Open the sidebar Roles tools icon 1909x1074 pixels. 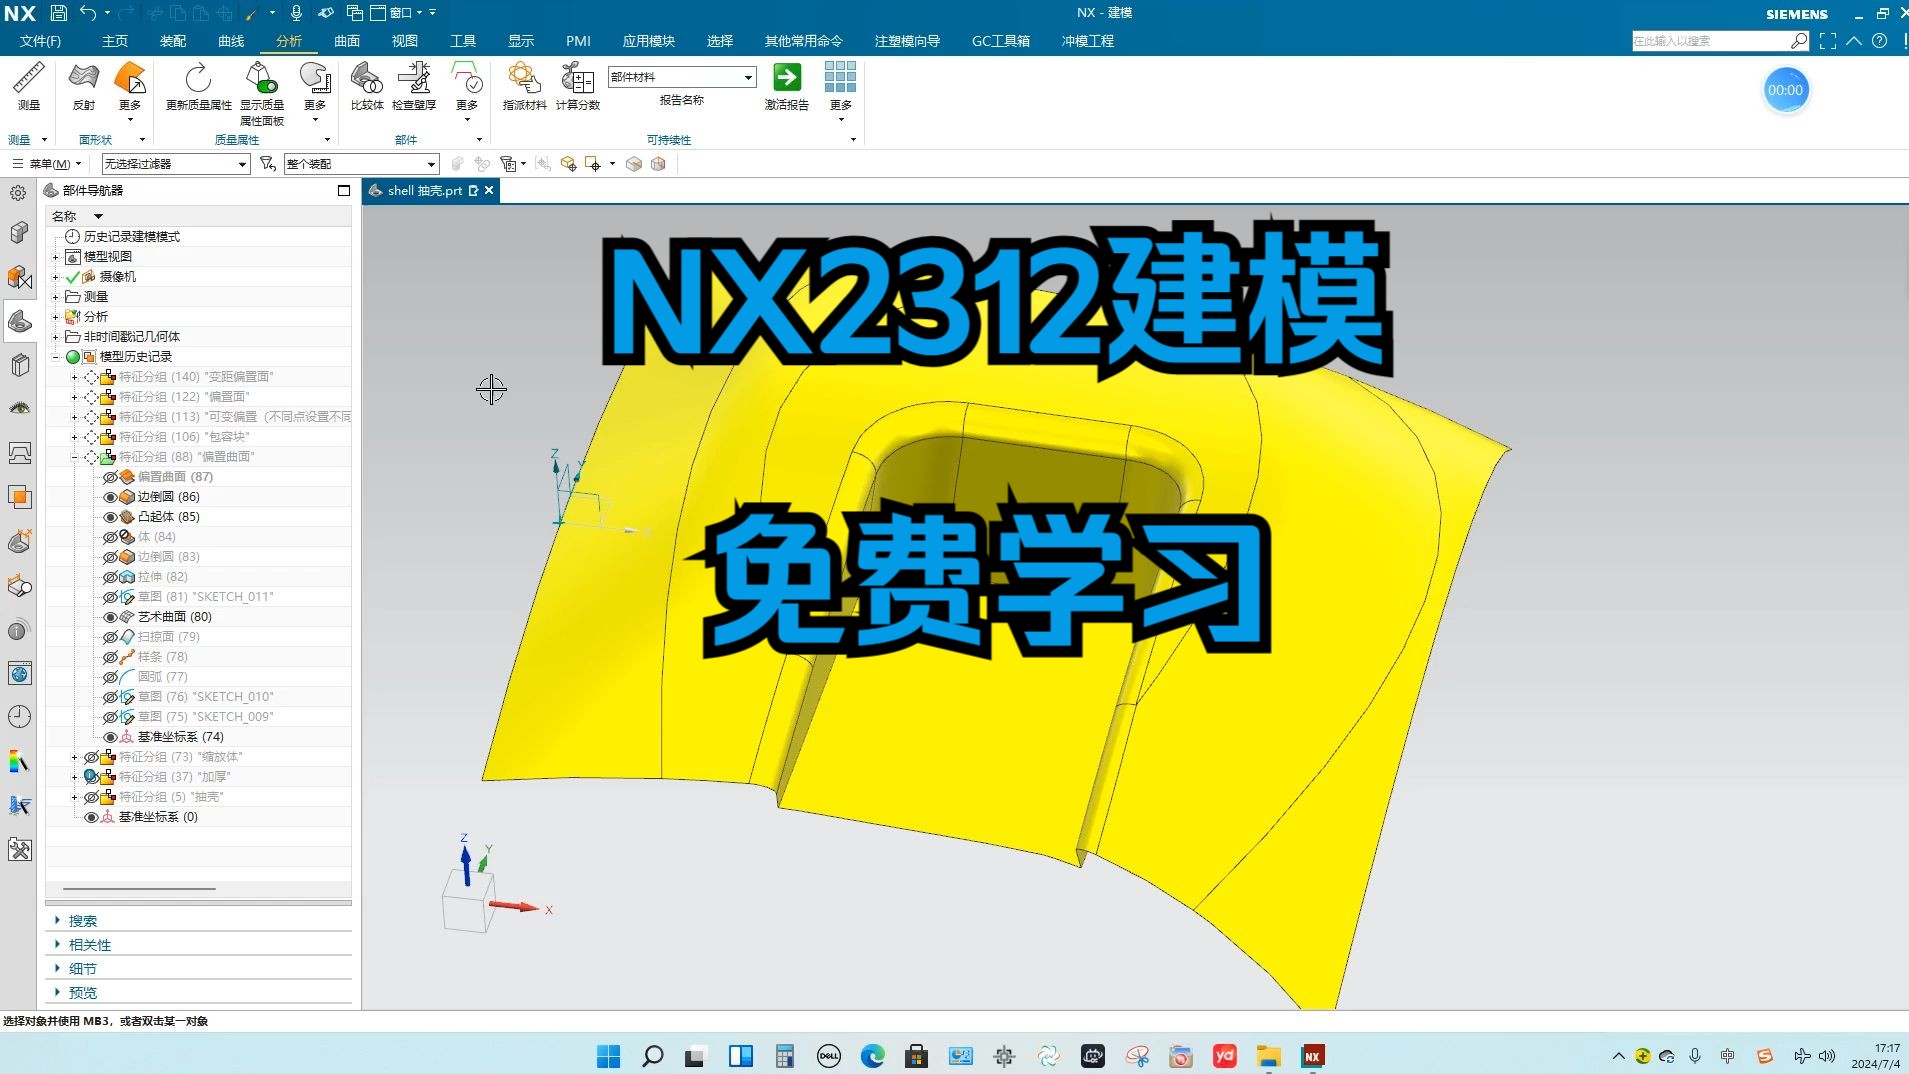click(19, 850)
